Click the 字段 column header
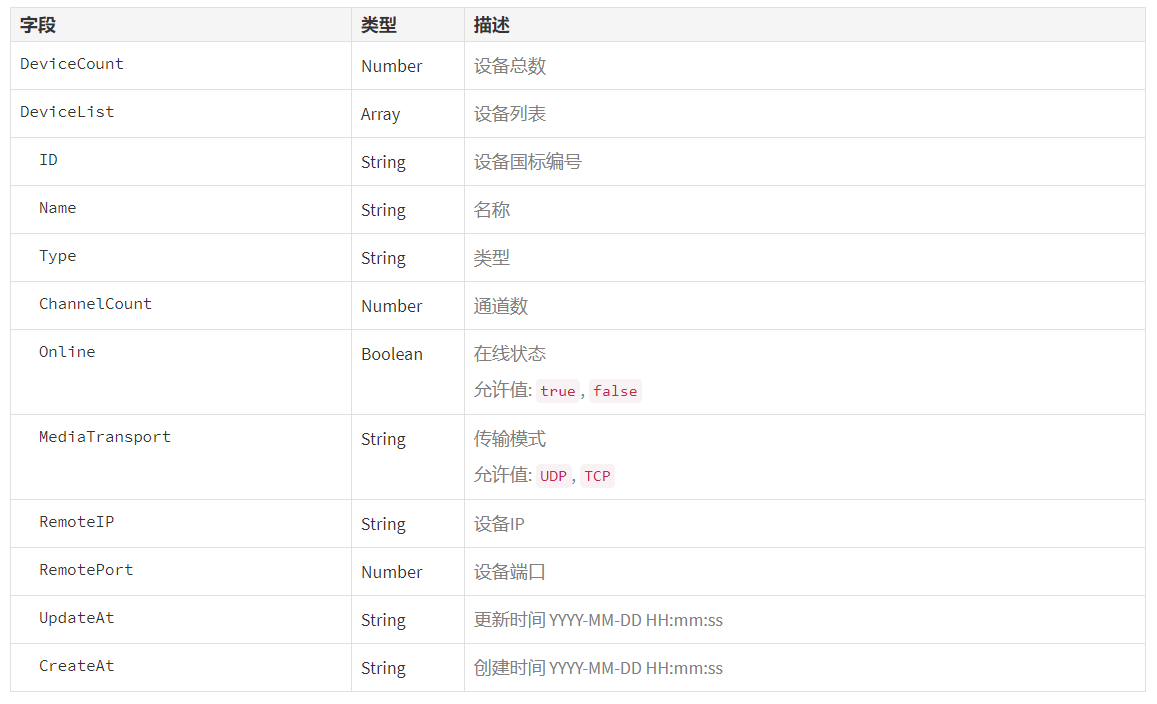 pos(38,26)
